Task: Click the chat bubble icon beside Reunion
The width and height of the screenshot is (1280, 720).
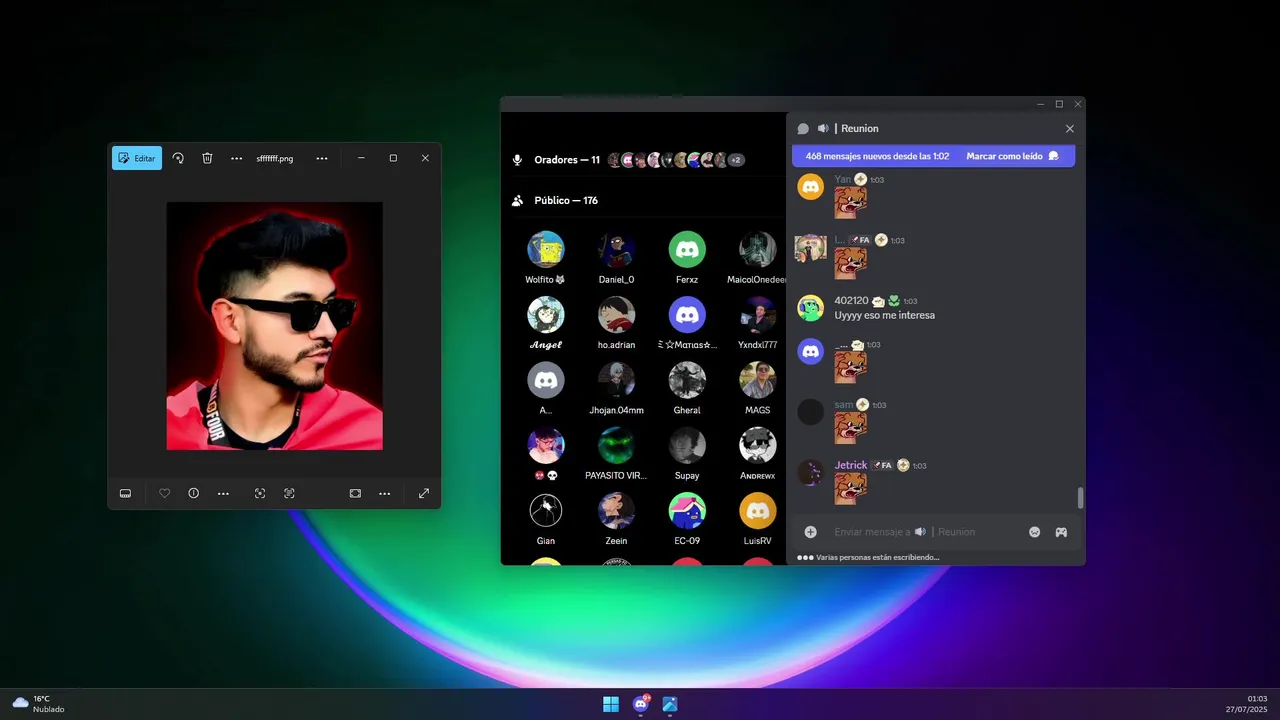Action: pos(803,129)
